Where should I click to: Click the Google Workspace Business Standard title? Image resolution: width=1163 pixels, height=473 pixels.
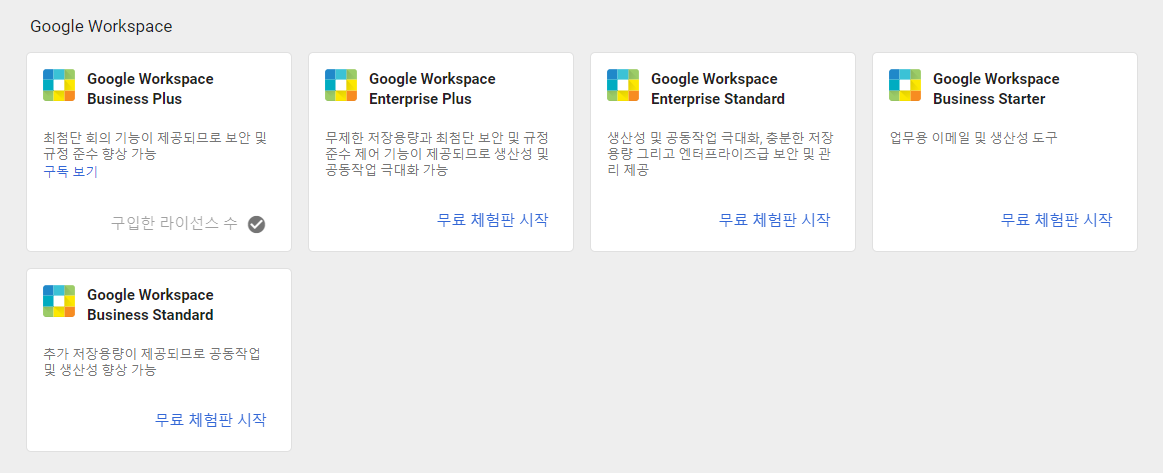(x=151, y=305)
